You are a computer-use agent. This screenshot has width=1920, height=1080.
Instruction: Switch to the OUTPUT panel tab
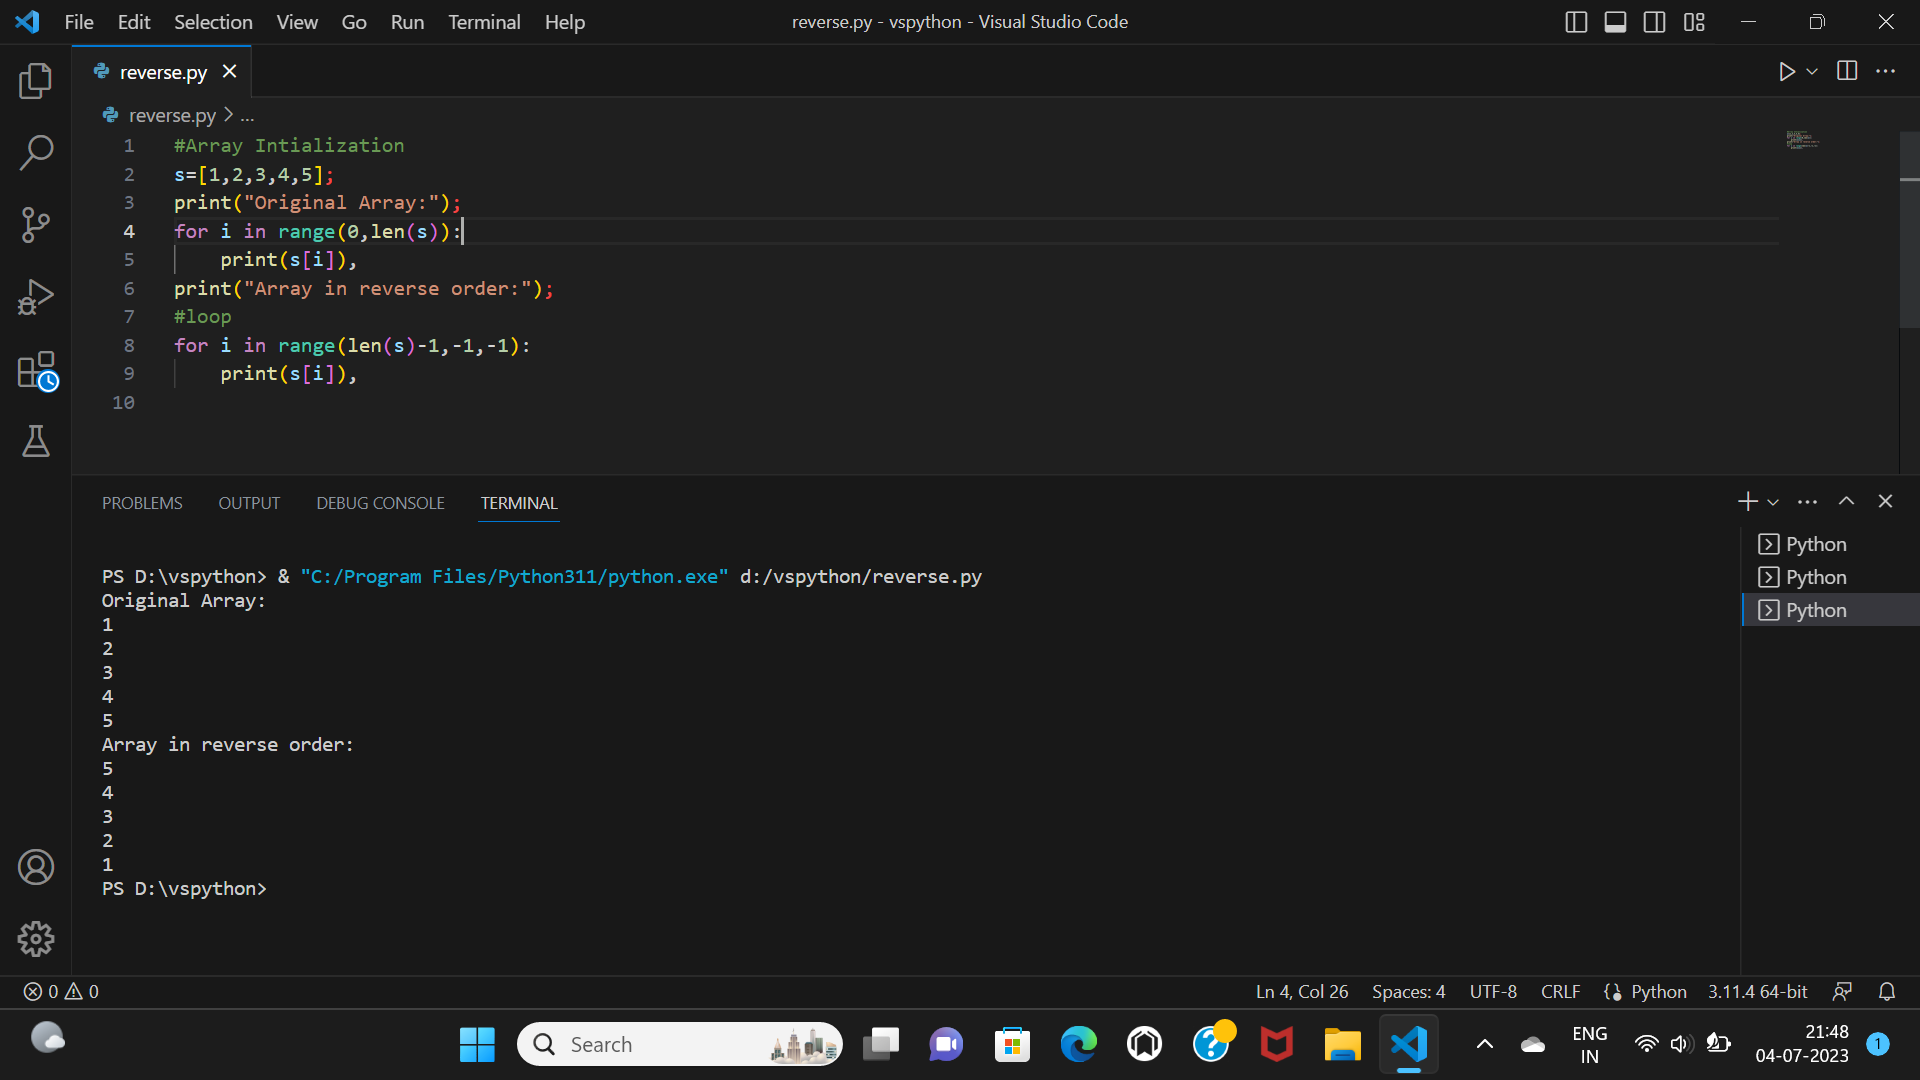[249, 503]
